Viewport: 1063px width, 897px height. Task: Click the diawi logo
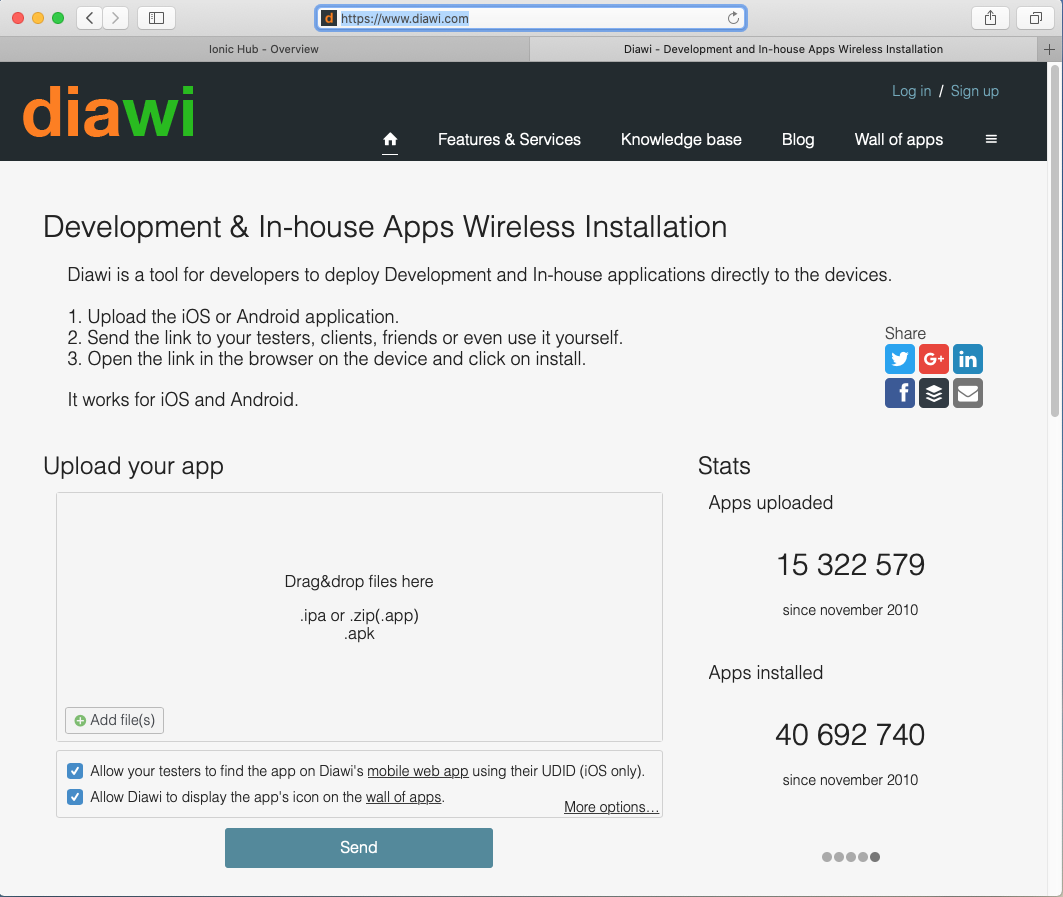[x=108, y=113]
